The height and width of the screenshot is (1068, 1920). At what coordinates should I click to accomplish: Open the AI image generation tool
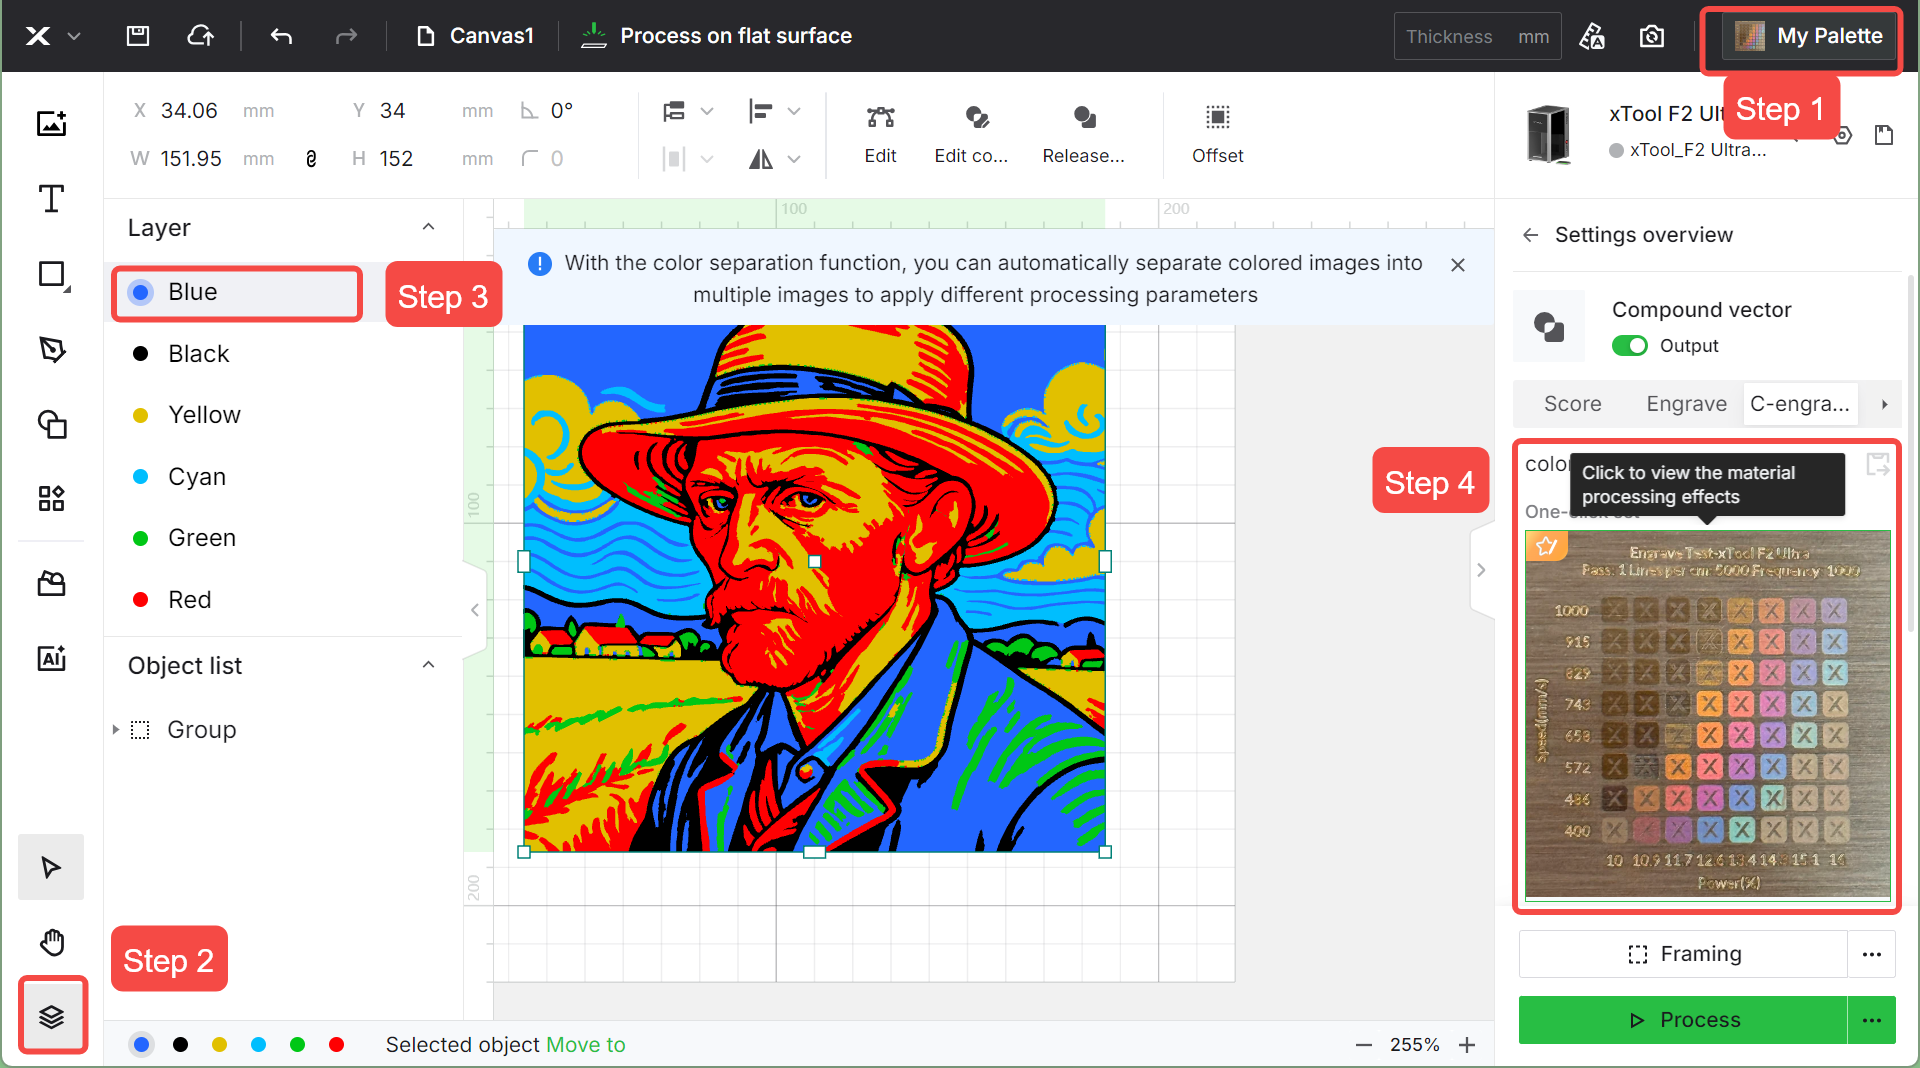point(52,658)
